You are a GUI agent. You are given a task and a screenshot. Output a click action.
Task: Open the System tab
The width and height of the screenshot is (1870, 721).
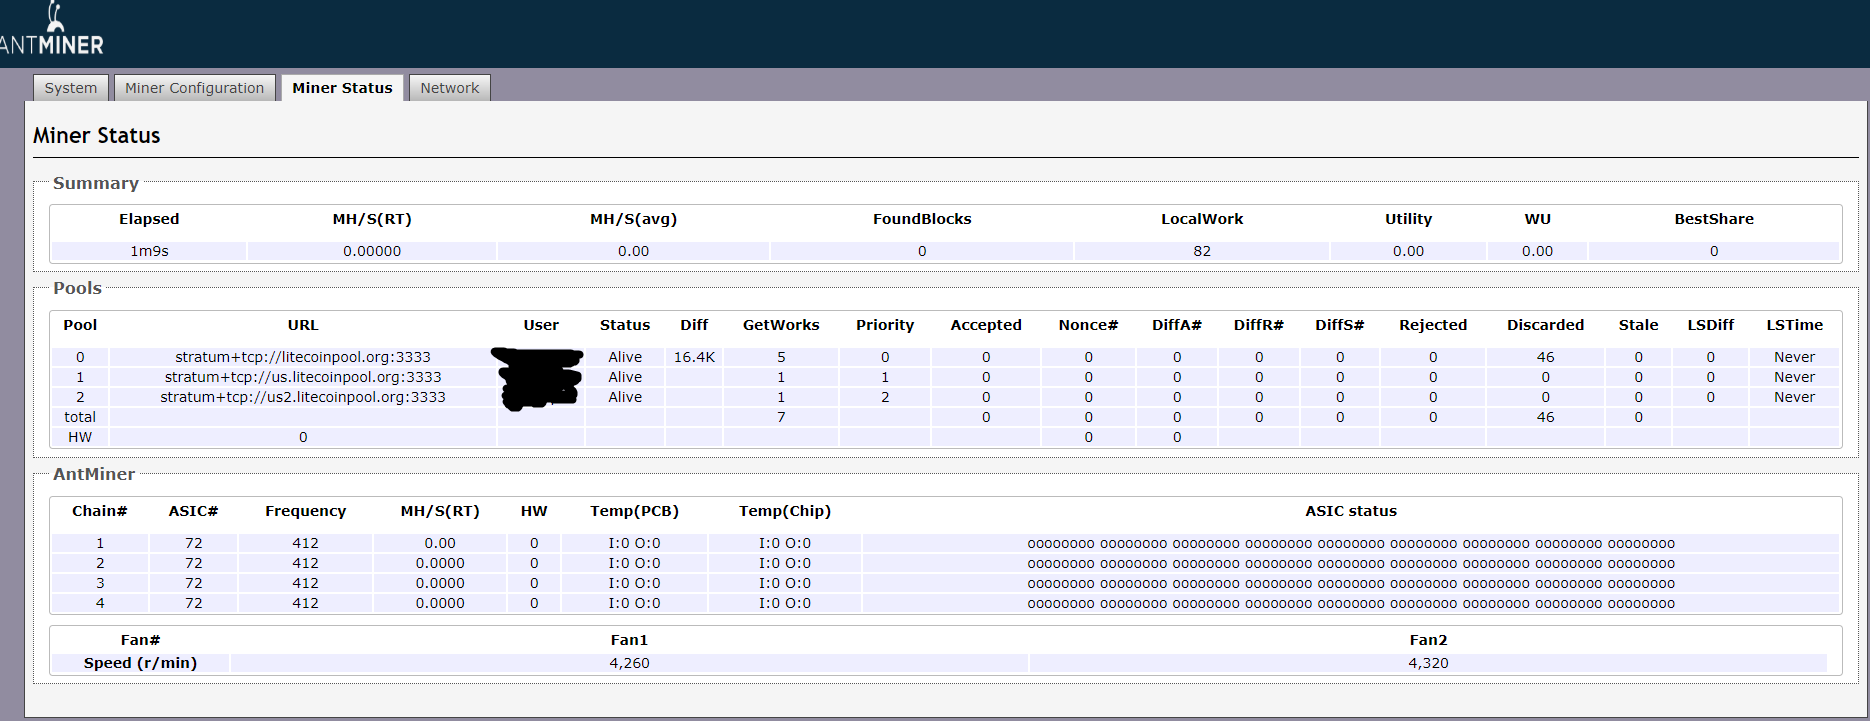point(71,88)
